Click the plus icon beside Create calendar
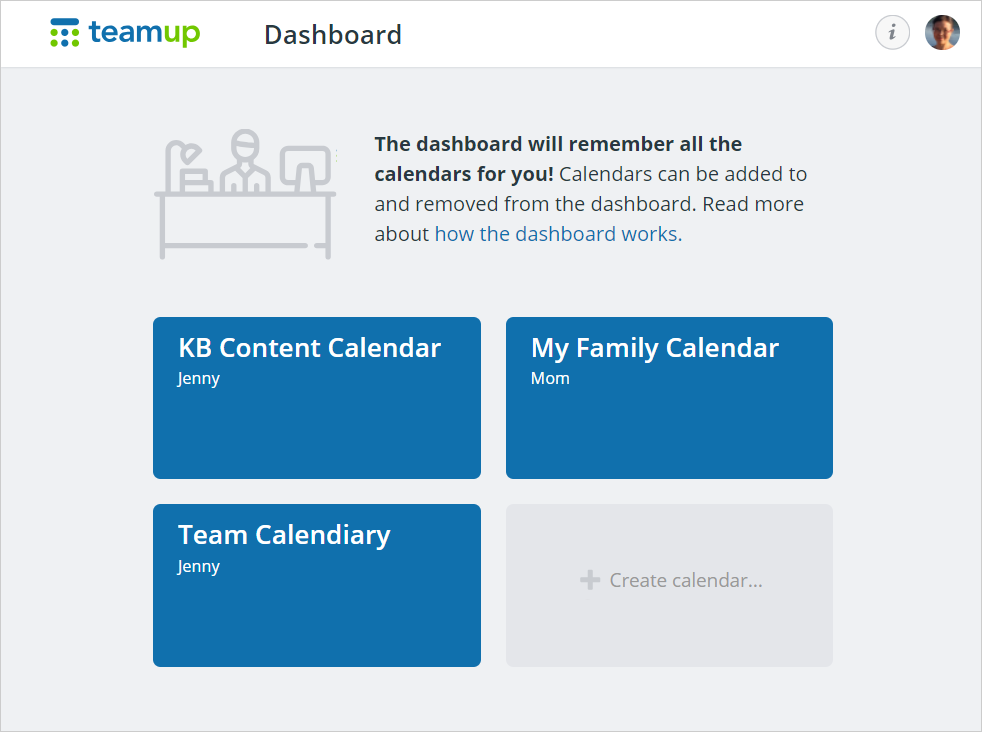Screen dimensions: 982x732 tap(589, 580)
